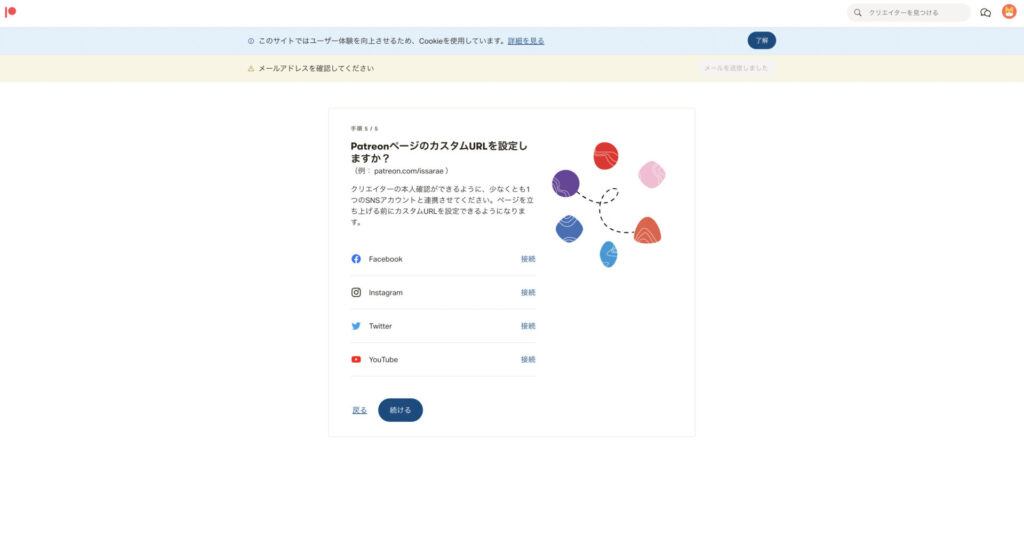
Task: Click the custom URL heading text
Action: point(439,152)
